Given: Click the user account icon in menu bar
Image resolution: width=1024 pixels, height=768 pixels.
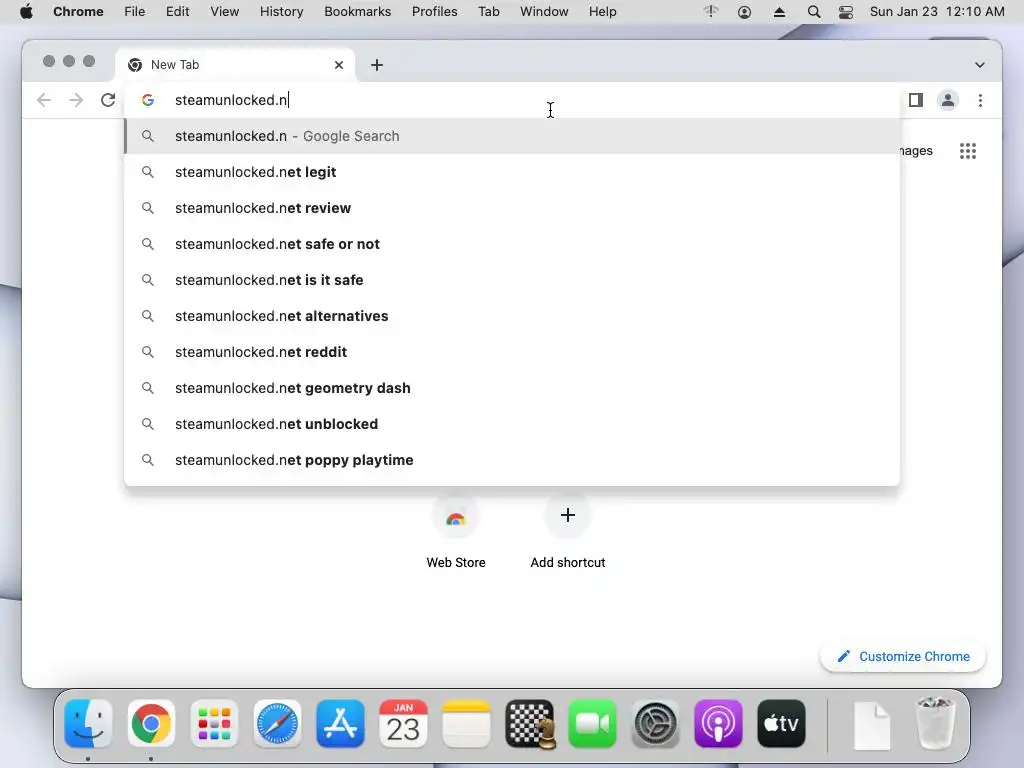Looking at the screenshot, I should [744, 12].
